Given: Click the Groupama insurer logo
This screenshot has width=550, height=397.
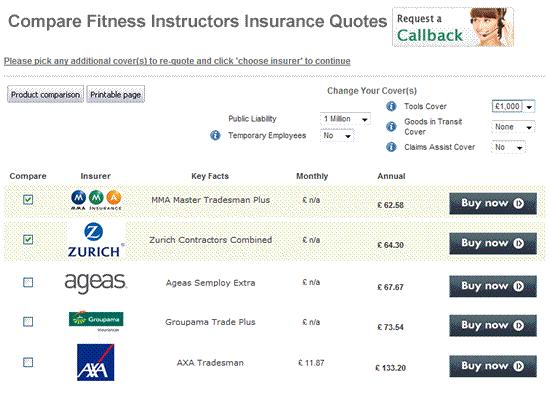Looking at the screenshot, I should 96,321.
